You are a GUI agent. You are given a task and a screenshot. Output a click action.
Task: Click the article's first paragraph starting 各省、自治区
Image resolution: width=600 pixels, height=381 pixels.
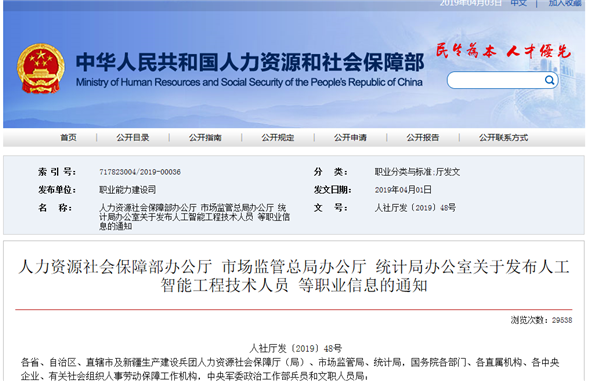[290, 369]
